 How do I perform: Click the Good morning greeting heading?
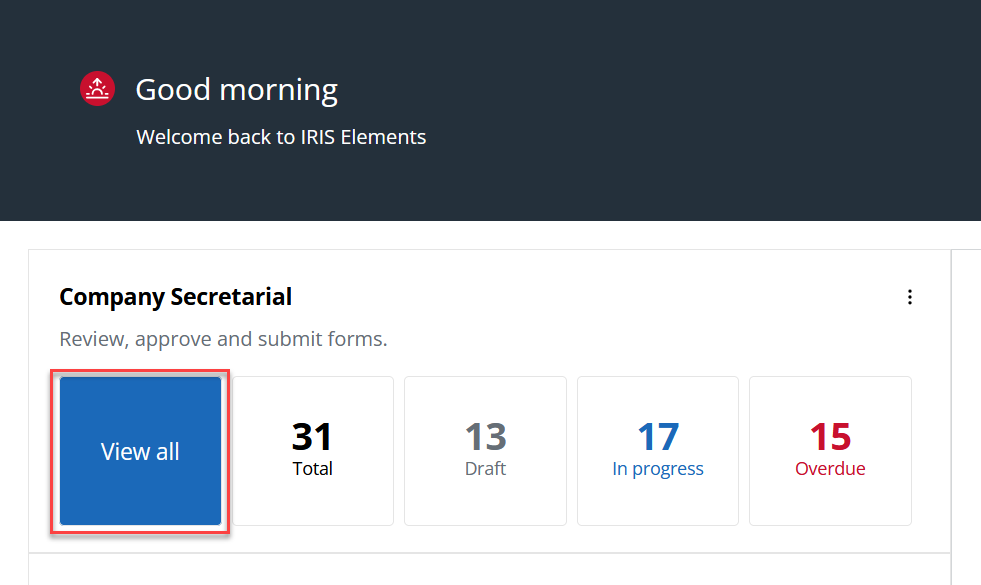[x=236, y=90]
